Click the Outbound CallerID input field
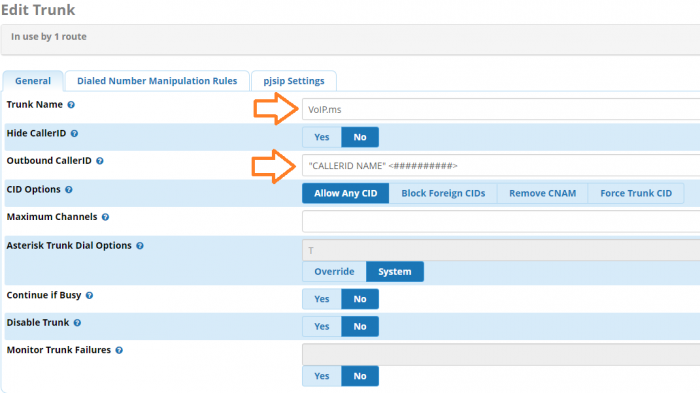 point(501,166)
